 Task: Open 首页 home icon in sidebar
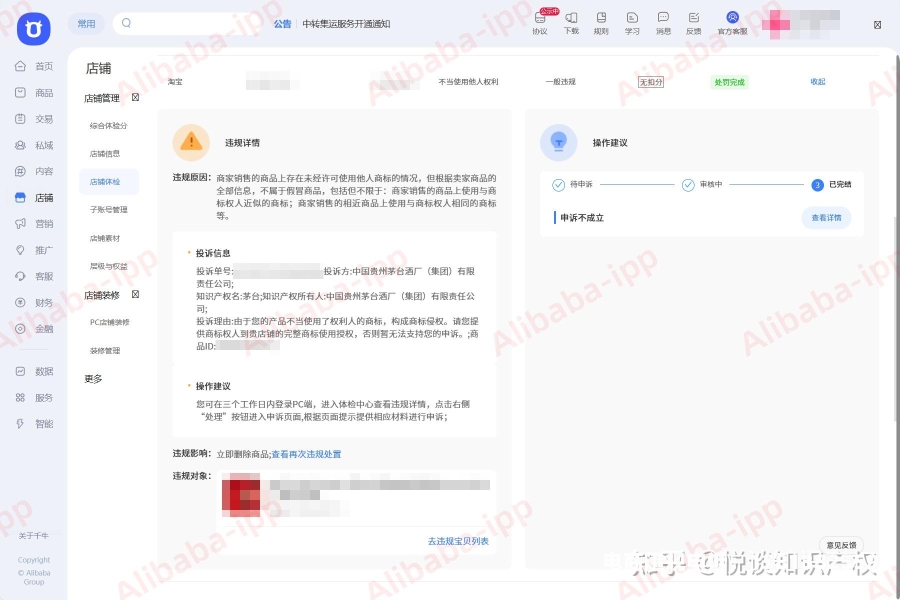click(x=20, y=66)
